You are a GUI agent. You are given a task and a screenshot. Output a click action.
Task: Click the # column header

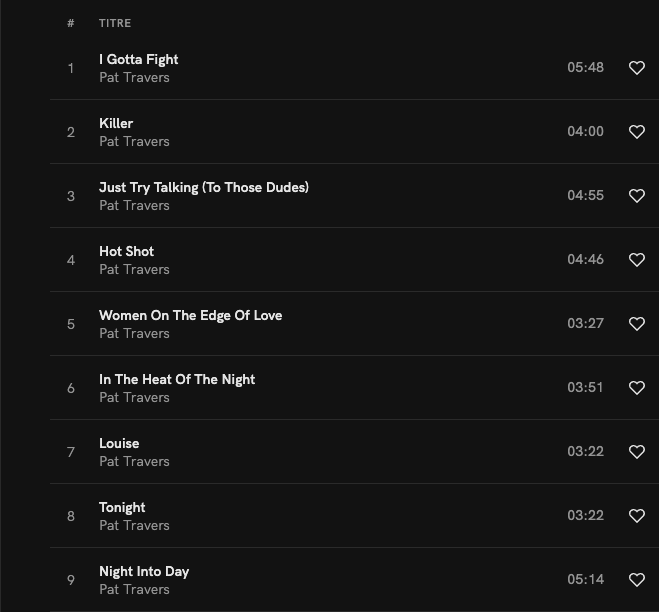[71, 23]
